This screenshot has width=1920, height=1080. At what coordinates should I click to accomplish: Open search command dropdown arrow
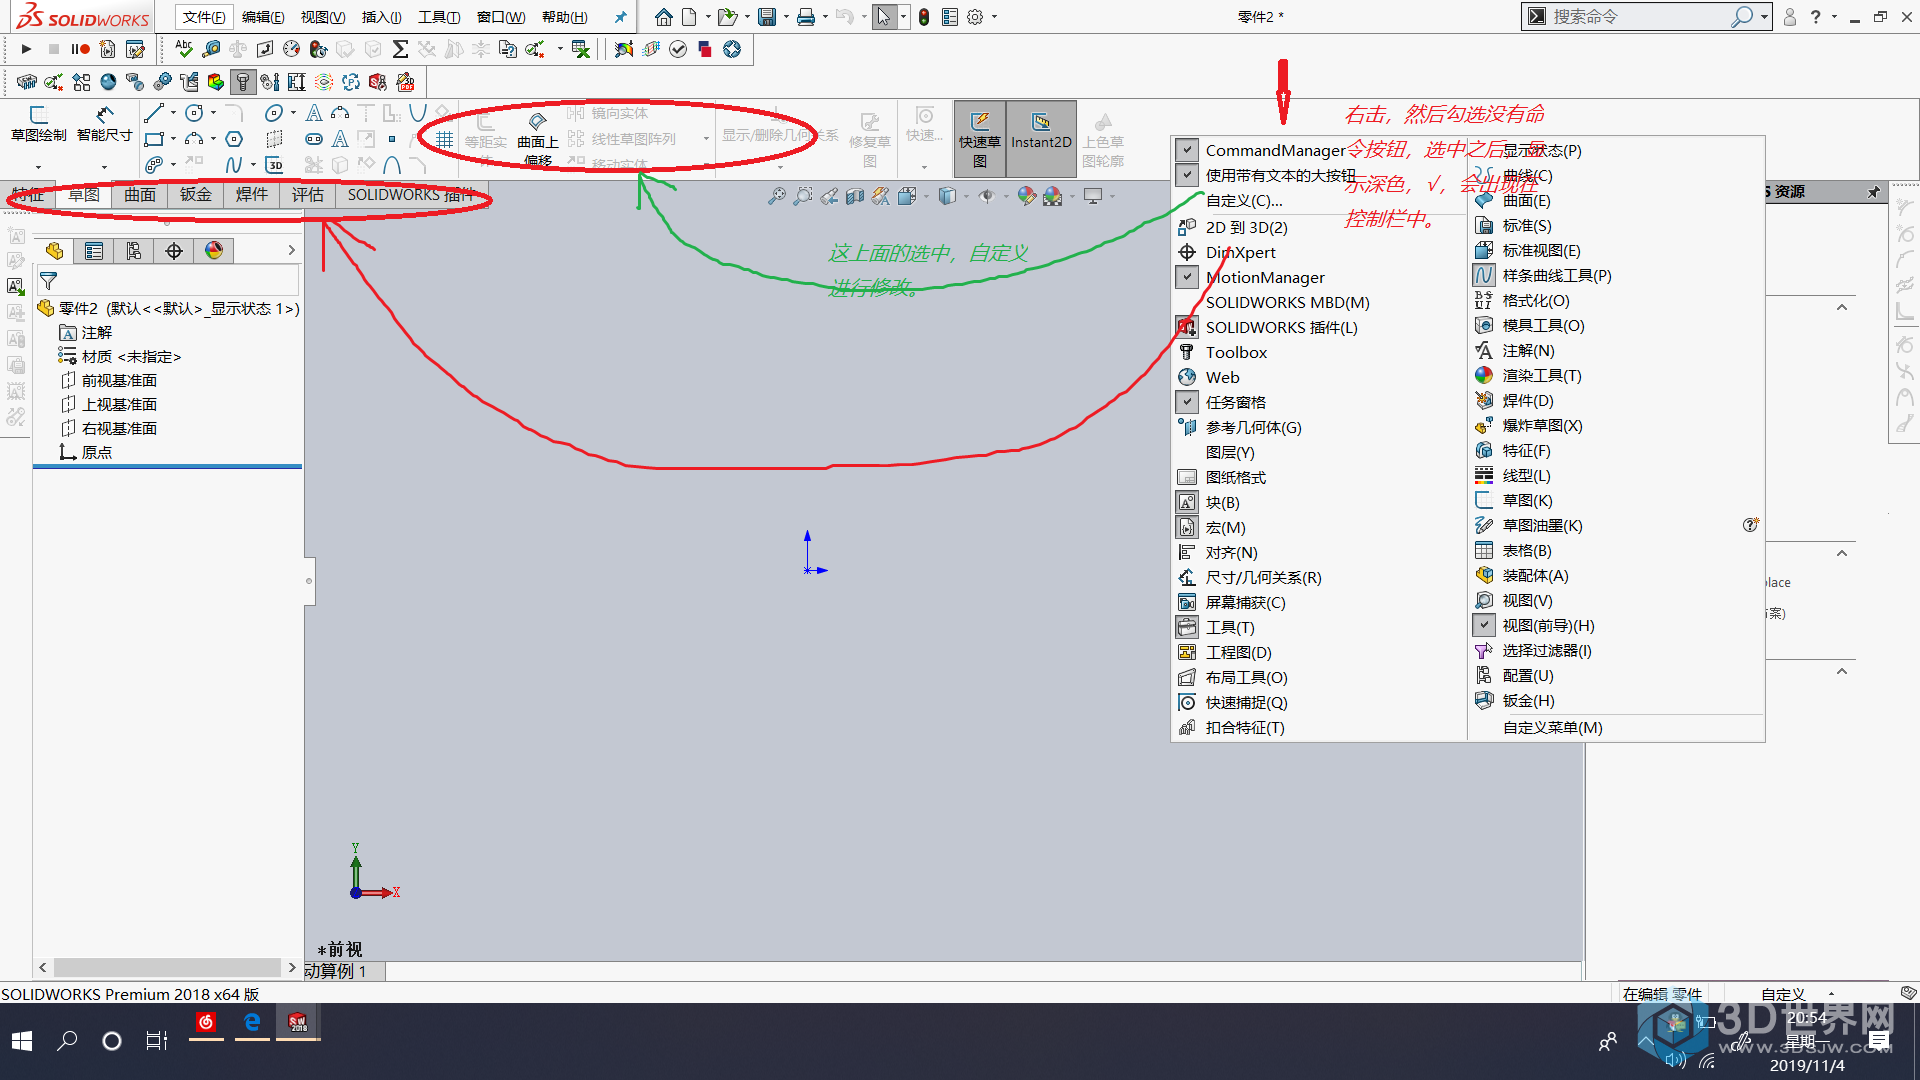pyautogui.click(x=1764, y=17)
